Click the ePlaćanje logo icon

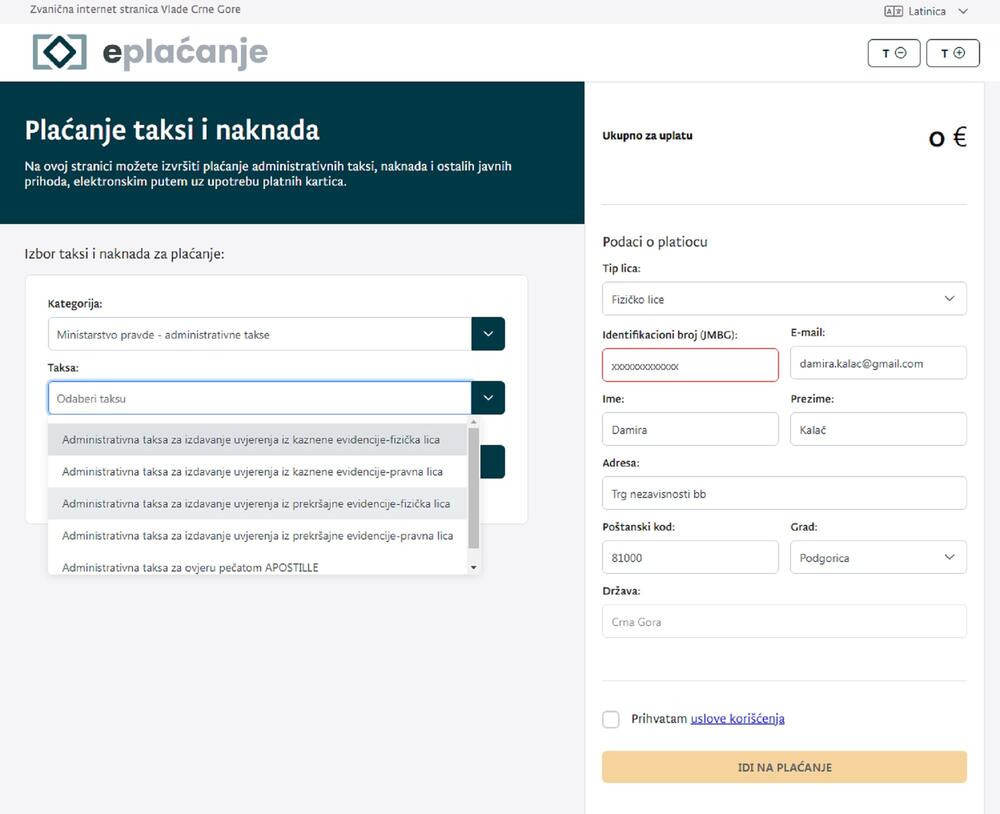tap(60, 52)
